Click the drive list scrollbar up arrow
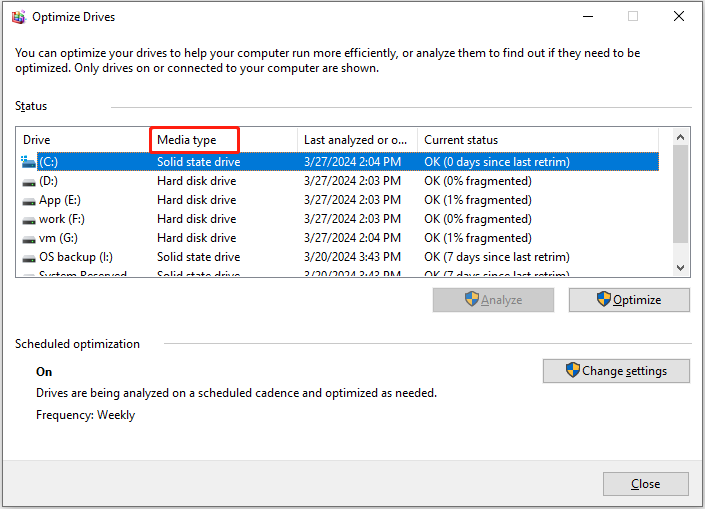This screenshot has width=705, height=509. tap(681, 137)
